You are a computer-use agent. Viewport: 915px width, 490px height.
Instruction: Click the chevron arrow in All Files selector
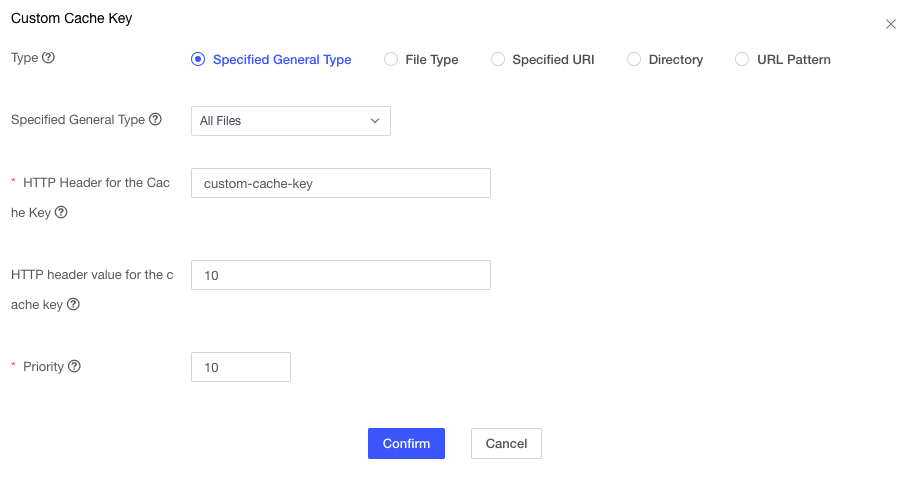[375, 121]
